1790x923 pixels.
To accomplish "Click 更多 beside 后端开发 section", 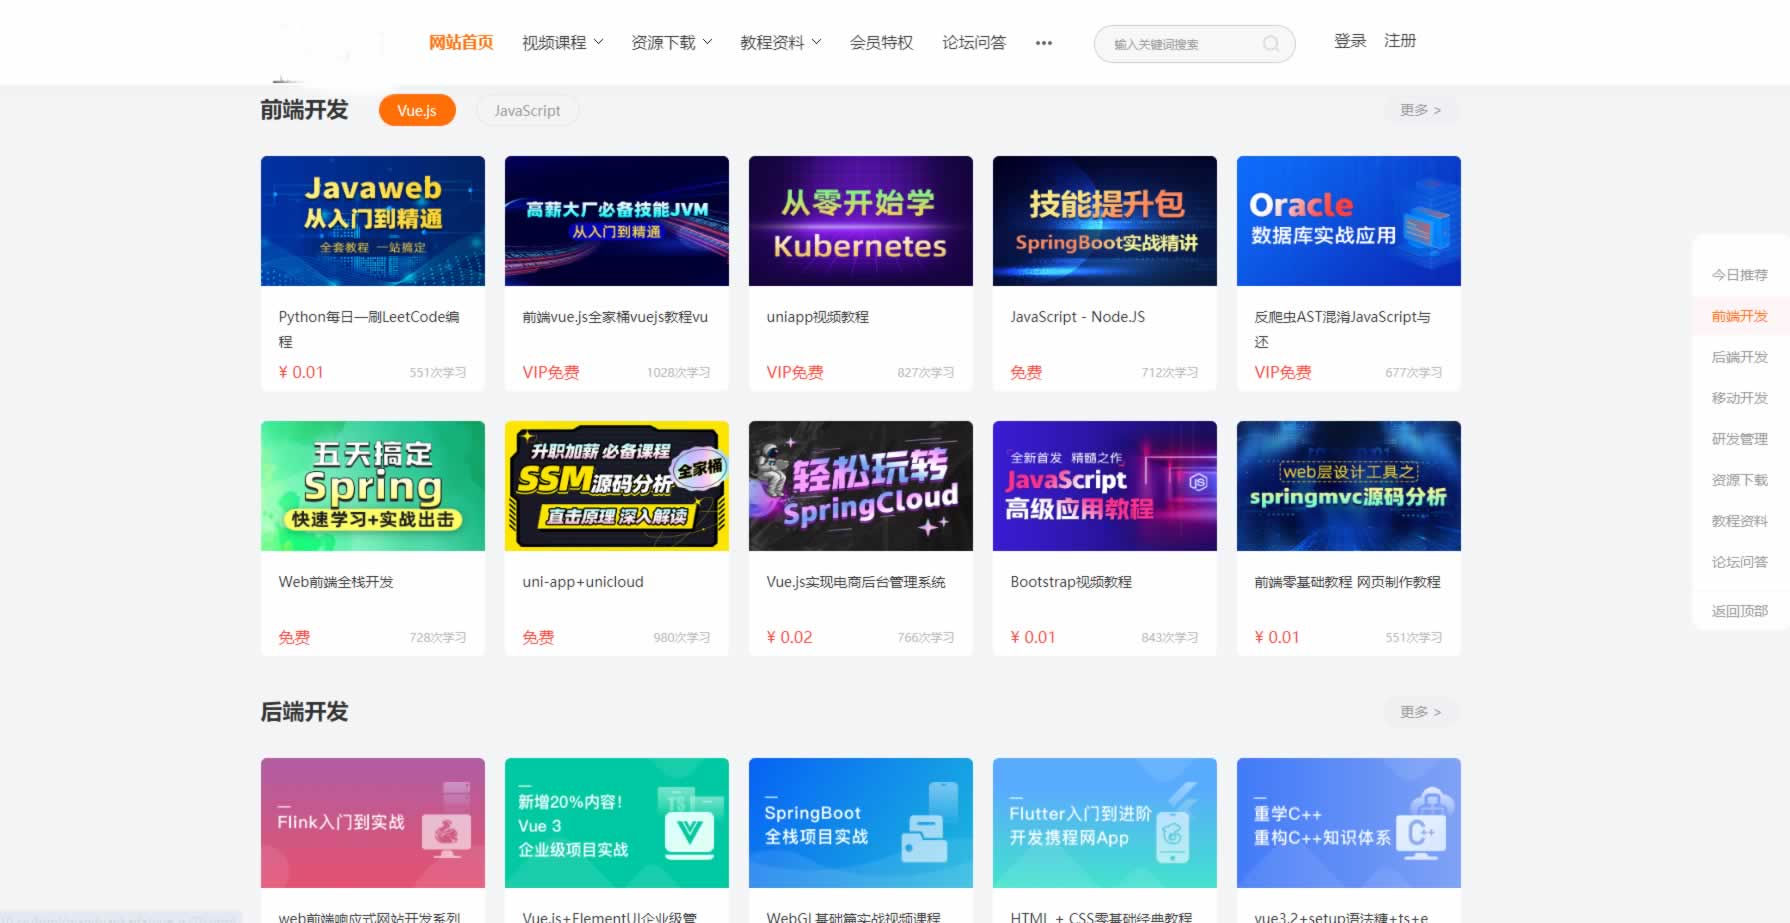I will [1420, 712].
